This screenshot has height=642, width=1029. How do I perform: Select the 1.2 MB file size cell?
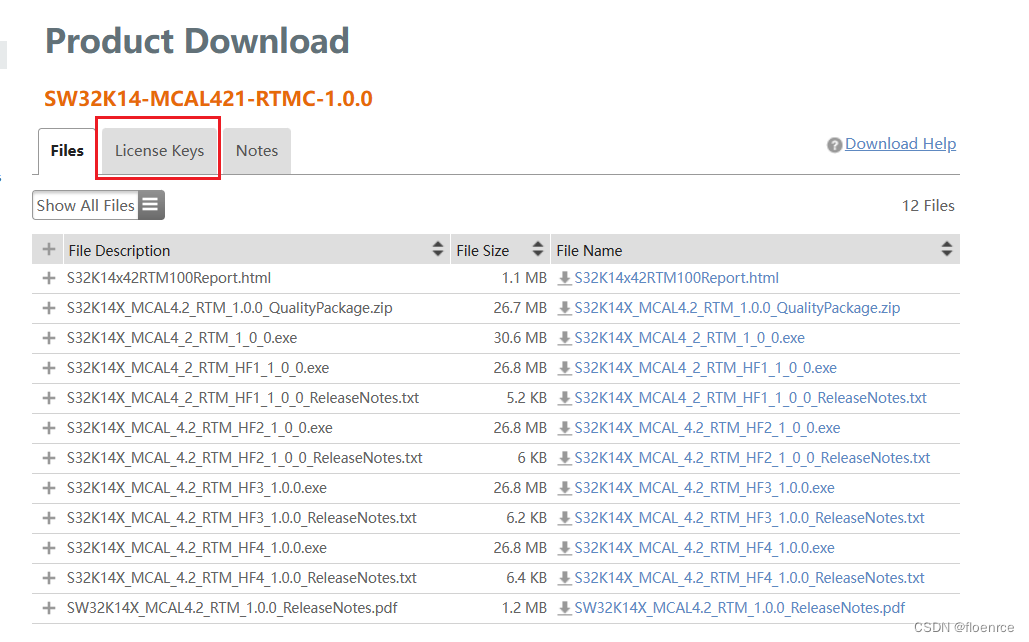[524, 608]
